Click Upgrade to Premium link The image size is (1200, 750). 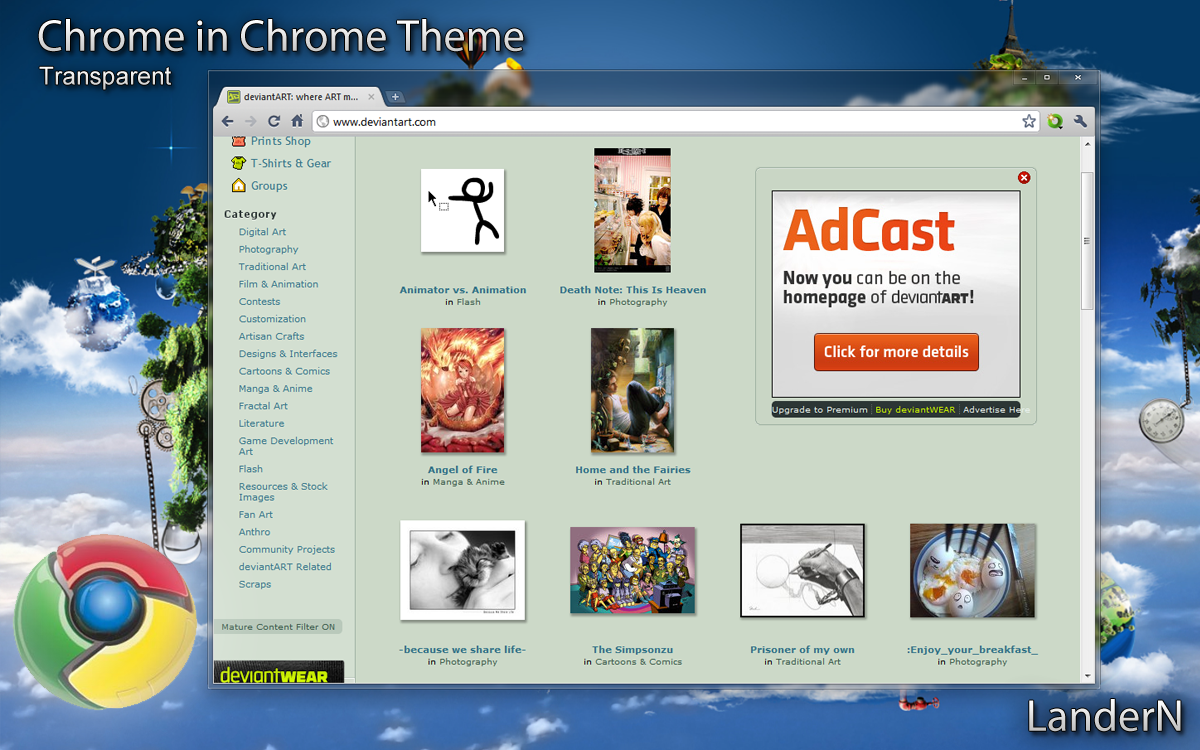click(820, 410)
